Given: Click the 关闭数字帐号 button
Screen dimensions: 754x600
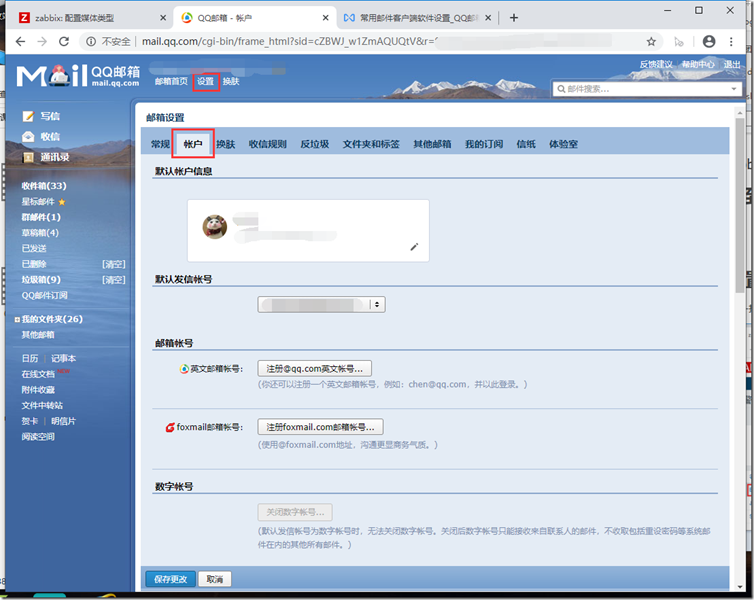Looking at the screenshot, I should [x=295, y=512].
